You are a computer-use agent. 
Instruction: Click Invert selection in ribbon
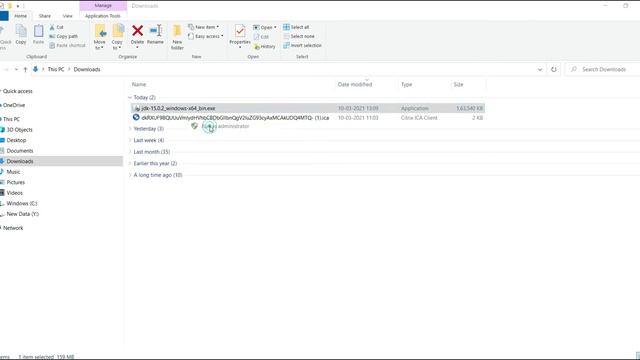[x=302, y=45]
